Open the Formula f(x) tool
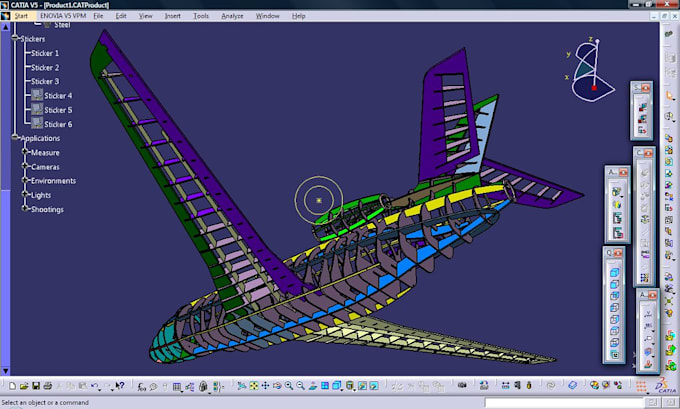This screenshot has width=680, height=409. tap(142, 386)
